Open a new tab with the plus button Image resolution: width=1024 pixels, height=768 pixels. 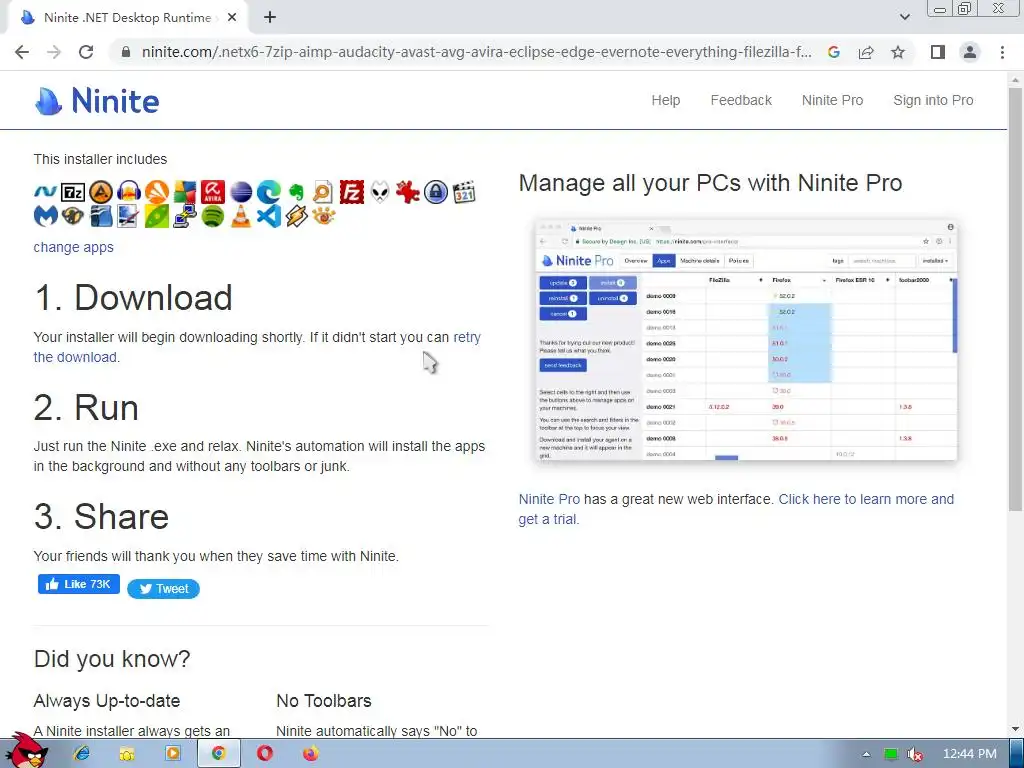(270, 18)
